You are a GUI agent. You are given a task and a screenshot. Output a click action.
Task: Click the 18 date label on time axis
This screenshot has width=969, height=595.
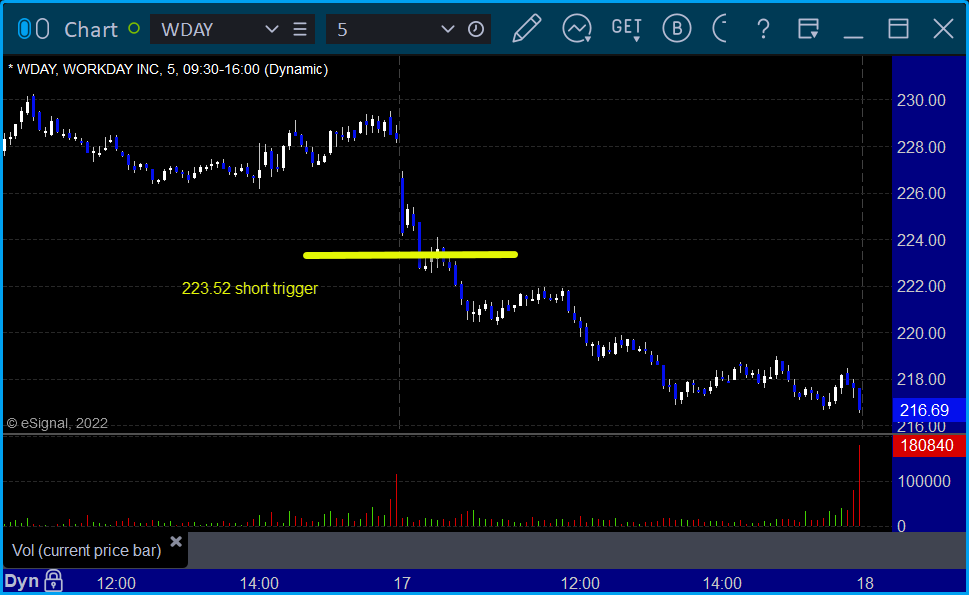pyautogui.click(x=865, y=583)
